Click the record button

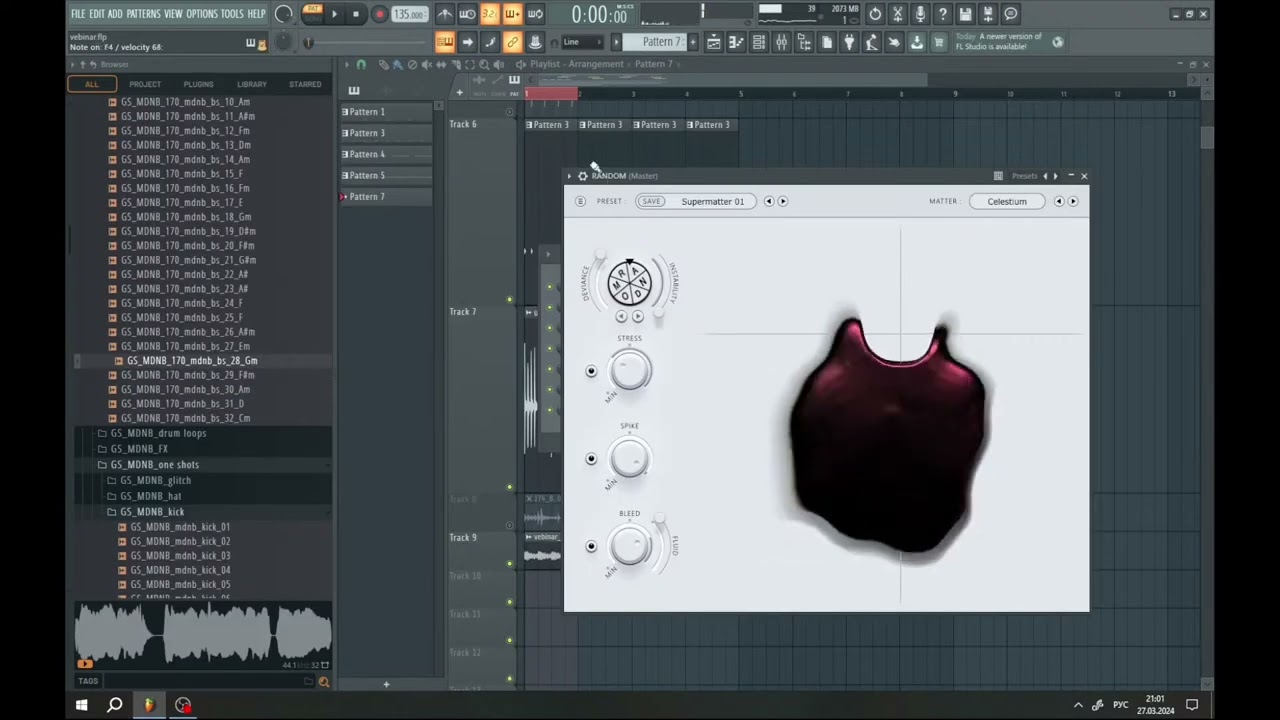coord(380,14)
